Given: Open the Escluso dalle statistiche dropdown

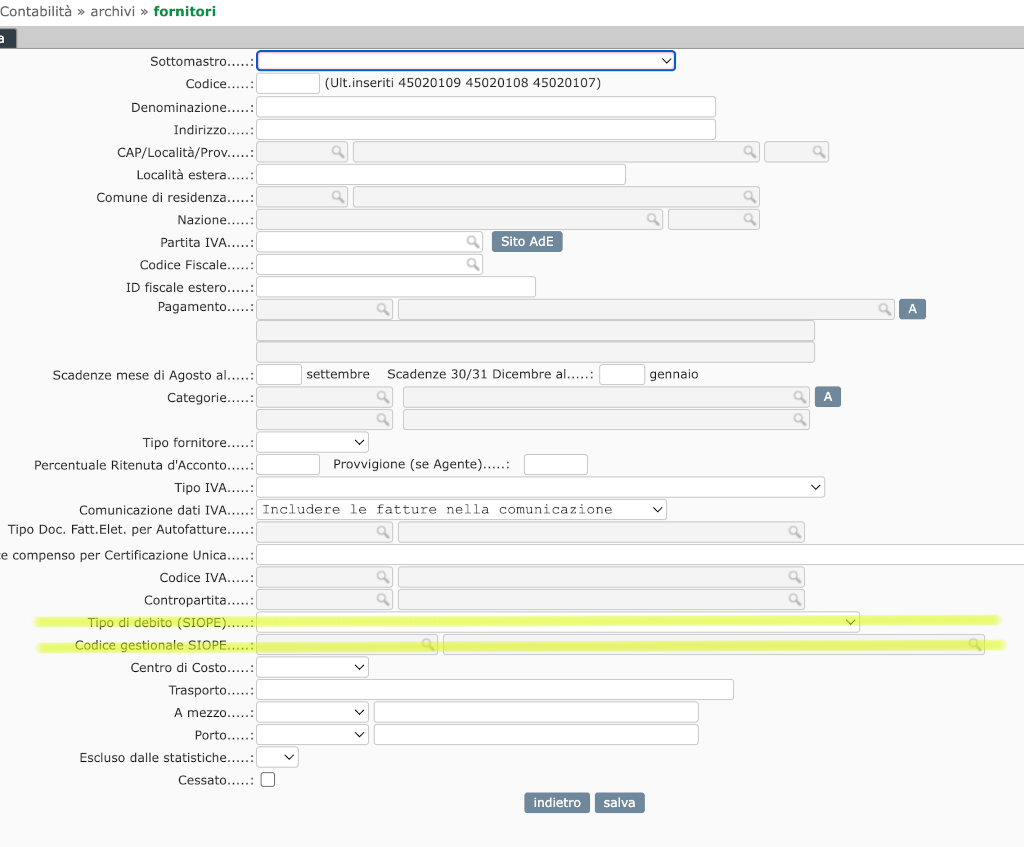Looking at the screenshot, I should click(x=278, y=758).
